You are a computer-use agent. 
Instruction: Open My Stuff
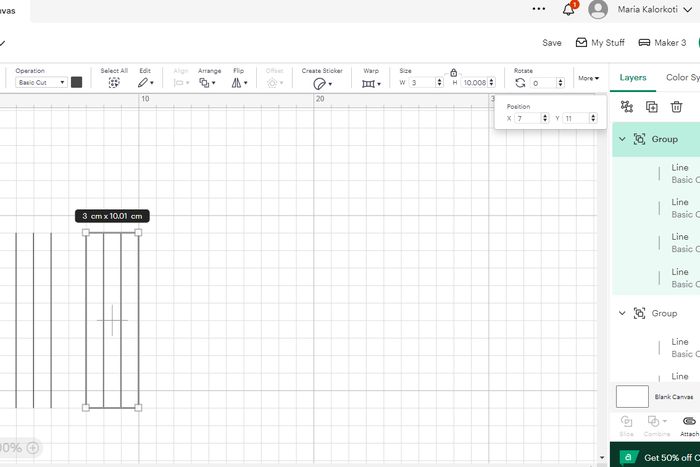tap(600, 42)
